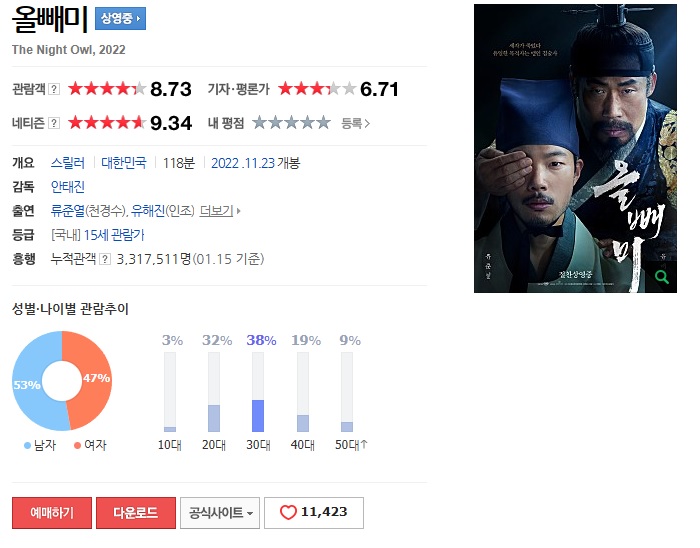Viewport: 700px width, 548px height.
Task: Open help icon next to 관람객
Action: point(54,89)
